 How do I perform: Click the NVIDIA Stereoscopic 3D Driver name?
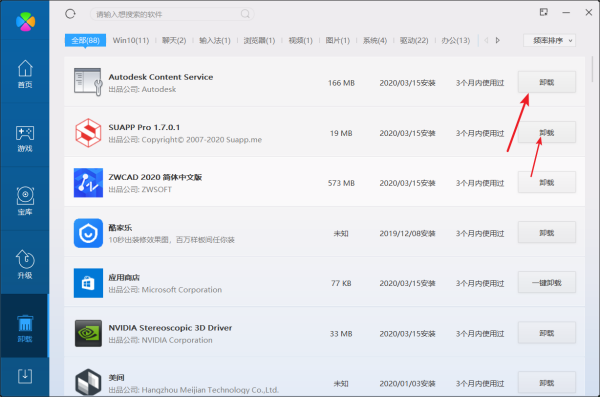(x=170, y=328)
